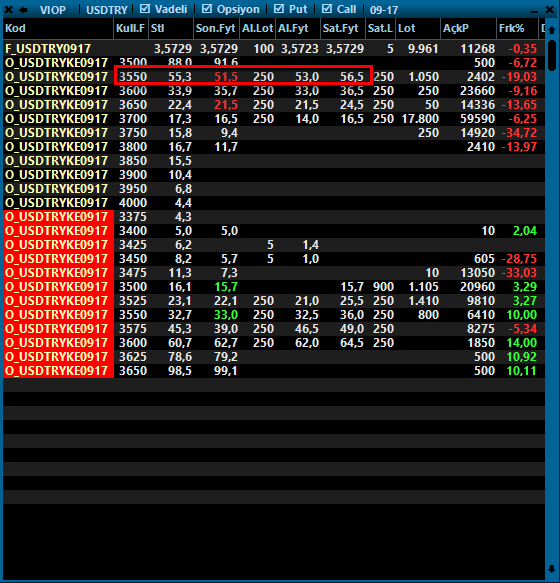Uncheck the Opsiyon checkbox
Viewport: 560px width, 583px height.
pos(207,9)
